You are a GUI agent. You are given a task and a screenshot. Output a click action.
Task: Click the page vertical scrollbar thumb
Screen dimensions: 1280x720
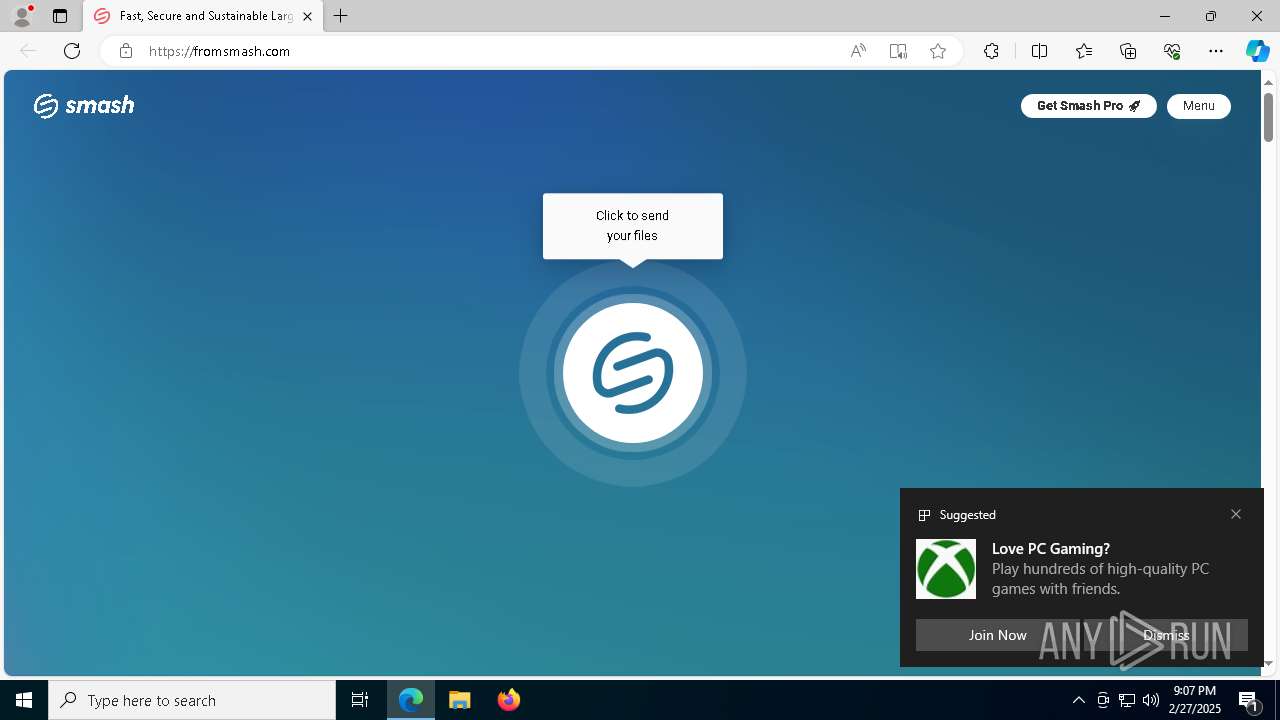[1268, 117]
